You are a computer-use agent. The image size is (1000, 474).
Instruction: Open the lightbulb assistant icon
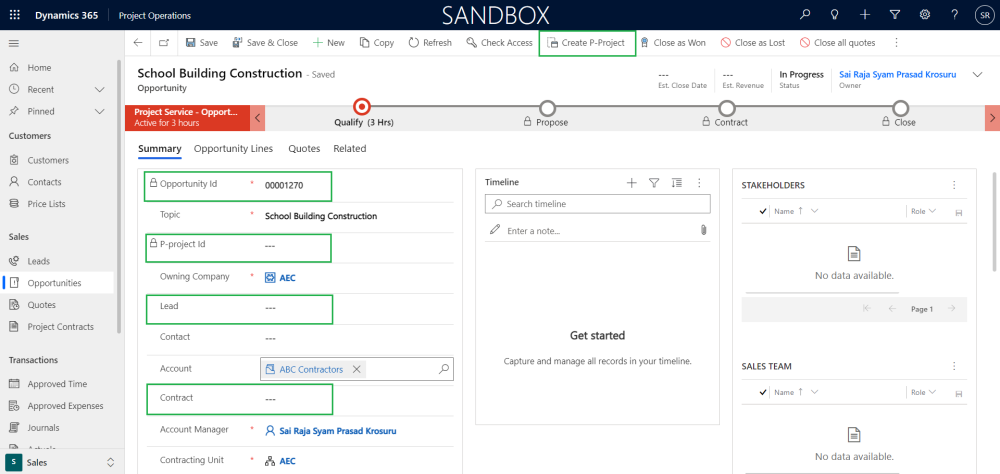tap(834, 15)
